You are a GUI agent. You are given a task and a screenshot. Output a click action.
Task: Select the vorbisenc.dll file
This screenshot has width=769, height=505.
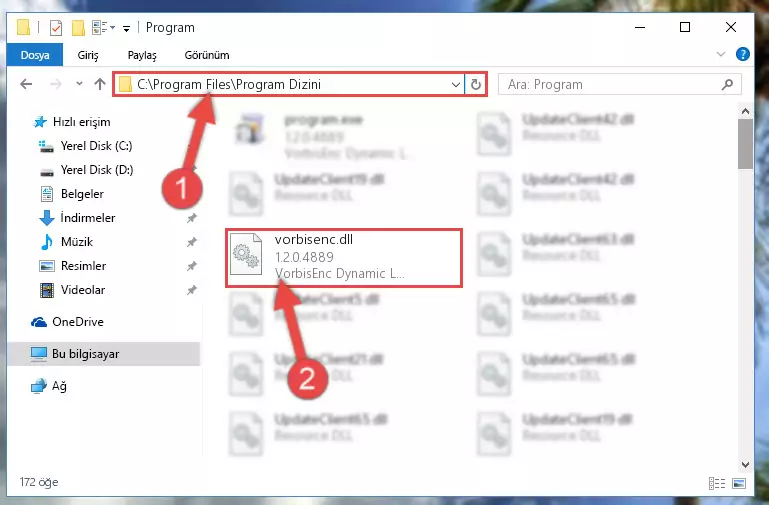344,257
